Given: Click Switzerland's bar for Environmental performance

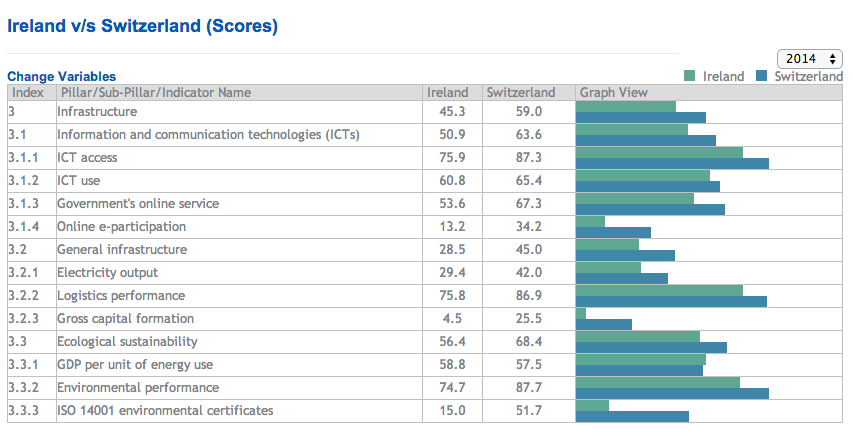Looking at the screenshot, I should 672,393.
